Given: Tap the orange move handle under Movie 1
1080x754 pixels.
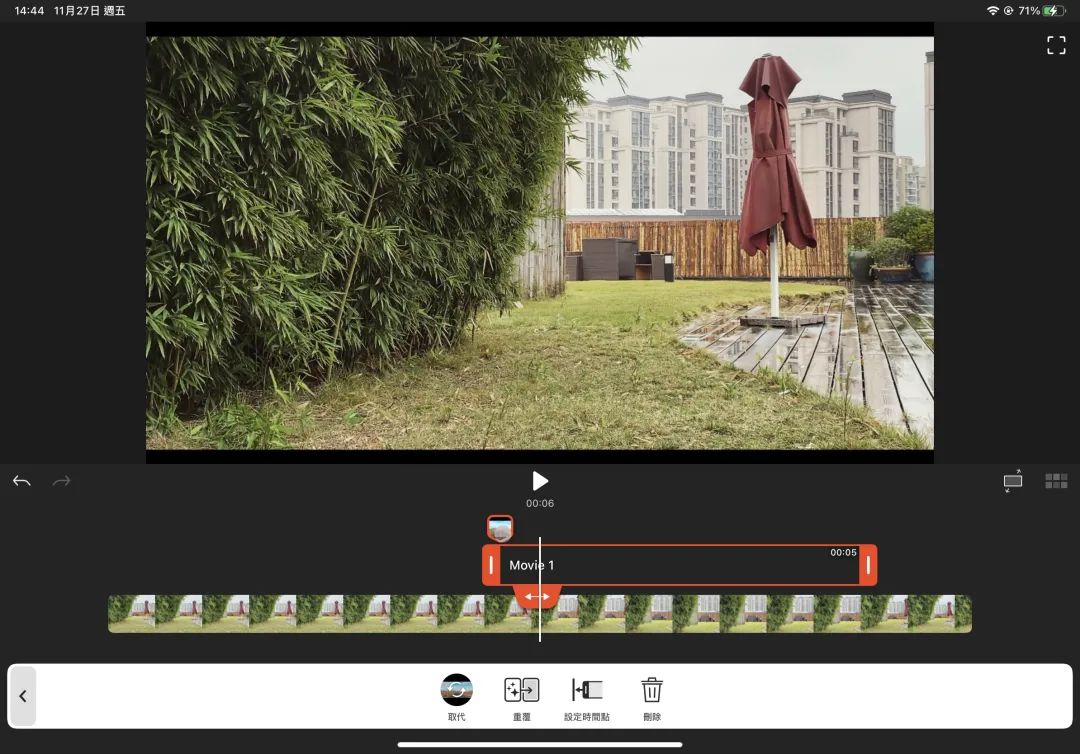Looking at the screenshot, I should [x=537, y=596].
